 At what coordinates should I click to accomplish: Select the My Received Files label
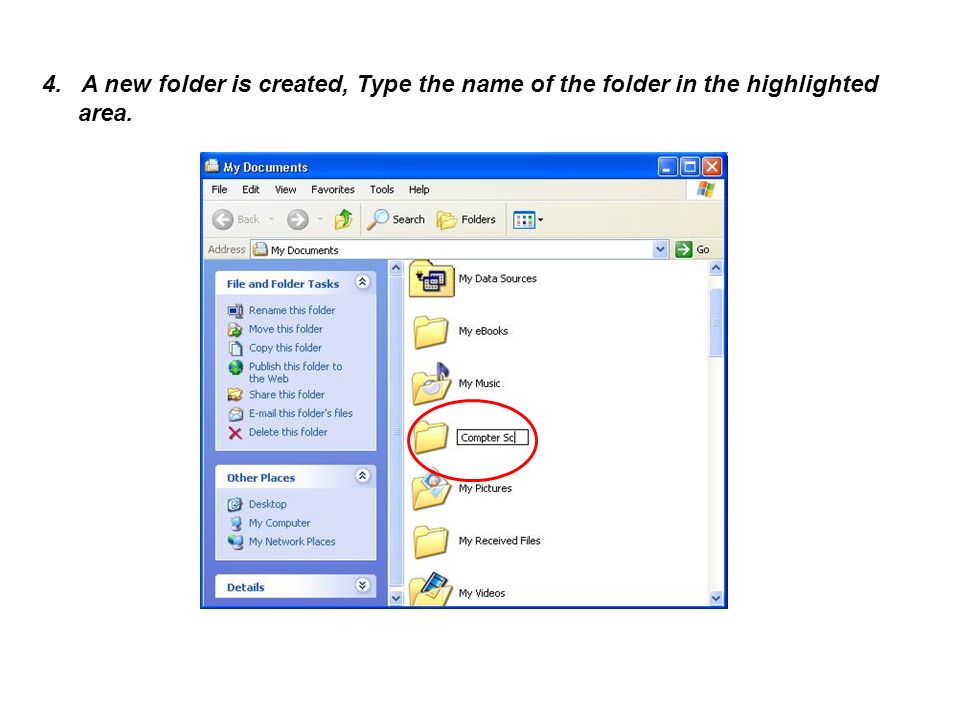500,541
